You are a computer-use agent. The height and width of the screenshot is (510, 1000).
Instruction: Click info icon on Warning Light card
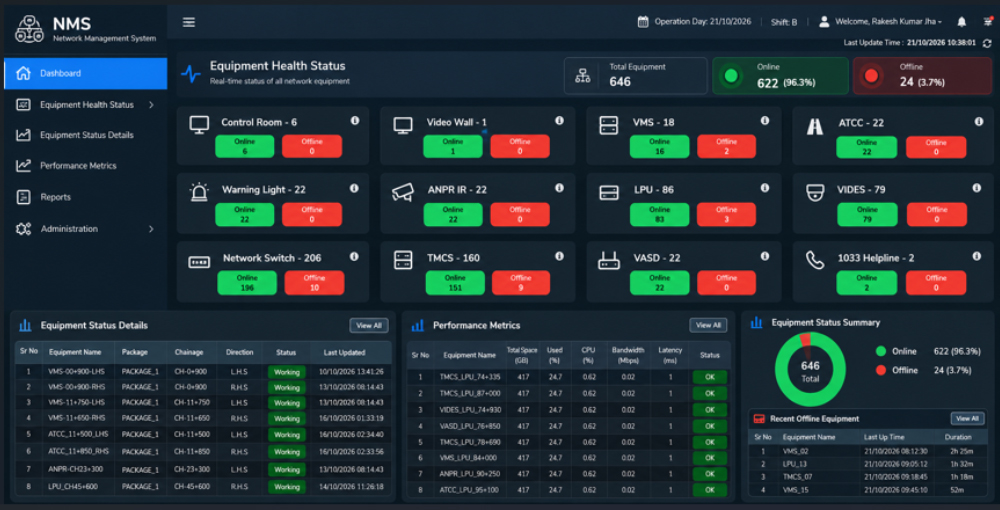354,188
